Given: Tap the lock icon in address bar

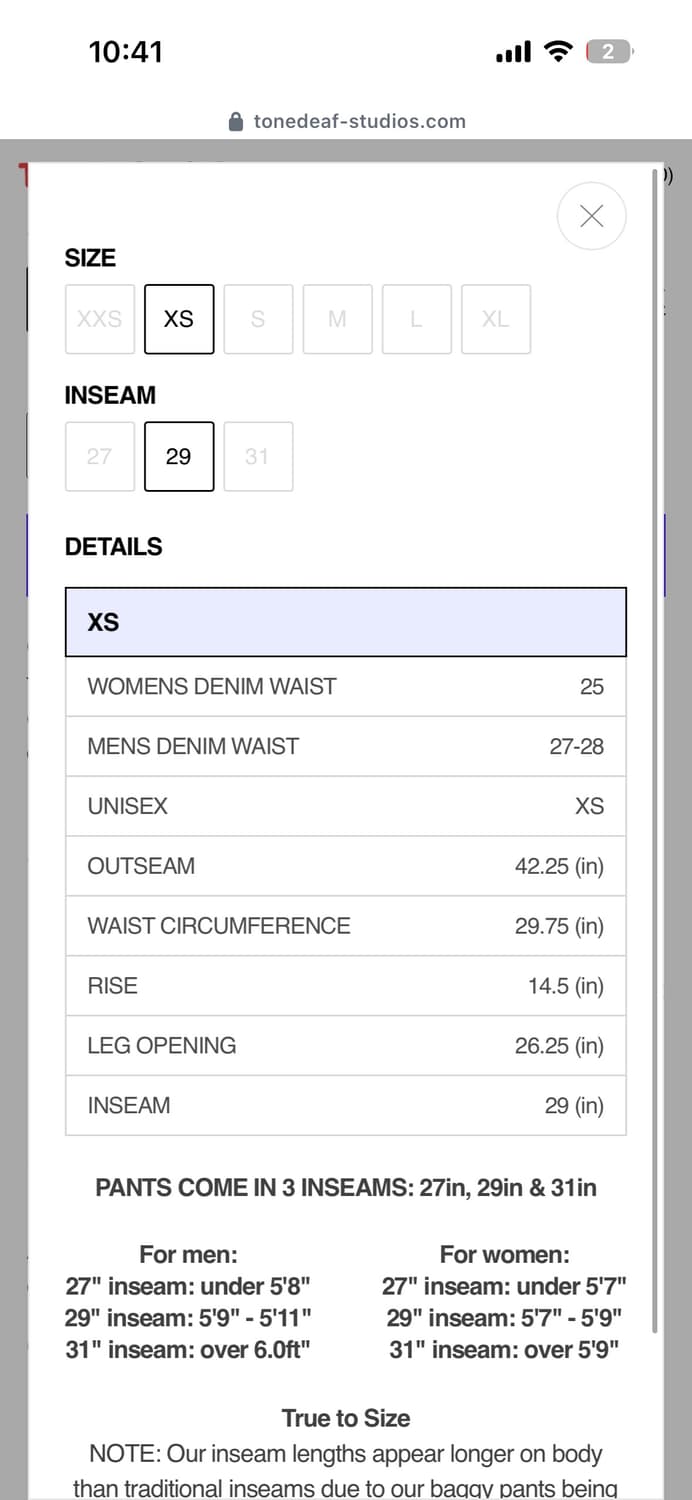Looking at the screenshot, I should tap(236, 121).
